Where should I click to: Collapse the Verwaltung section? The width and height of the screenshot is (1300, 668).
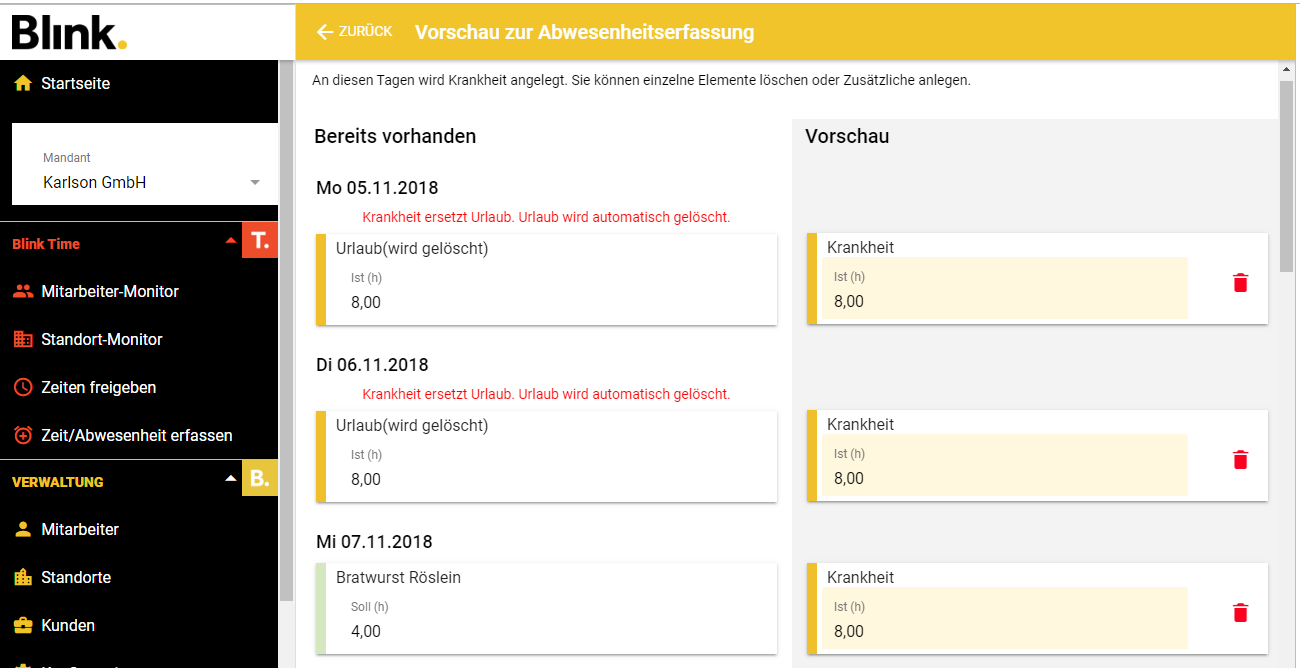231,479
